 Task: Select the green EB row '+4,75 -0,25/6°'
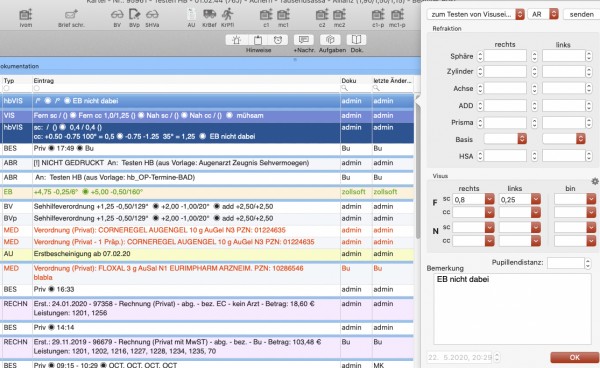[x=207, y=192]
